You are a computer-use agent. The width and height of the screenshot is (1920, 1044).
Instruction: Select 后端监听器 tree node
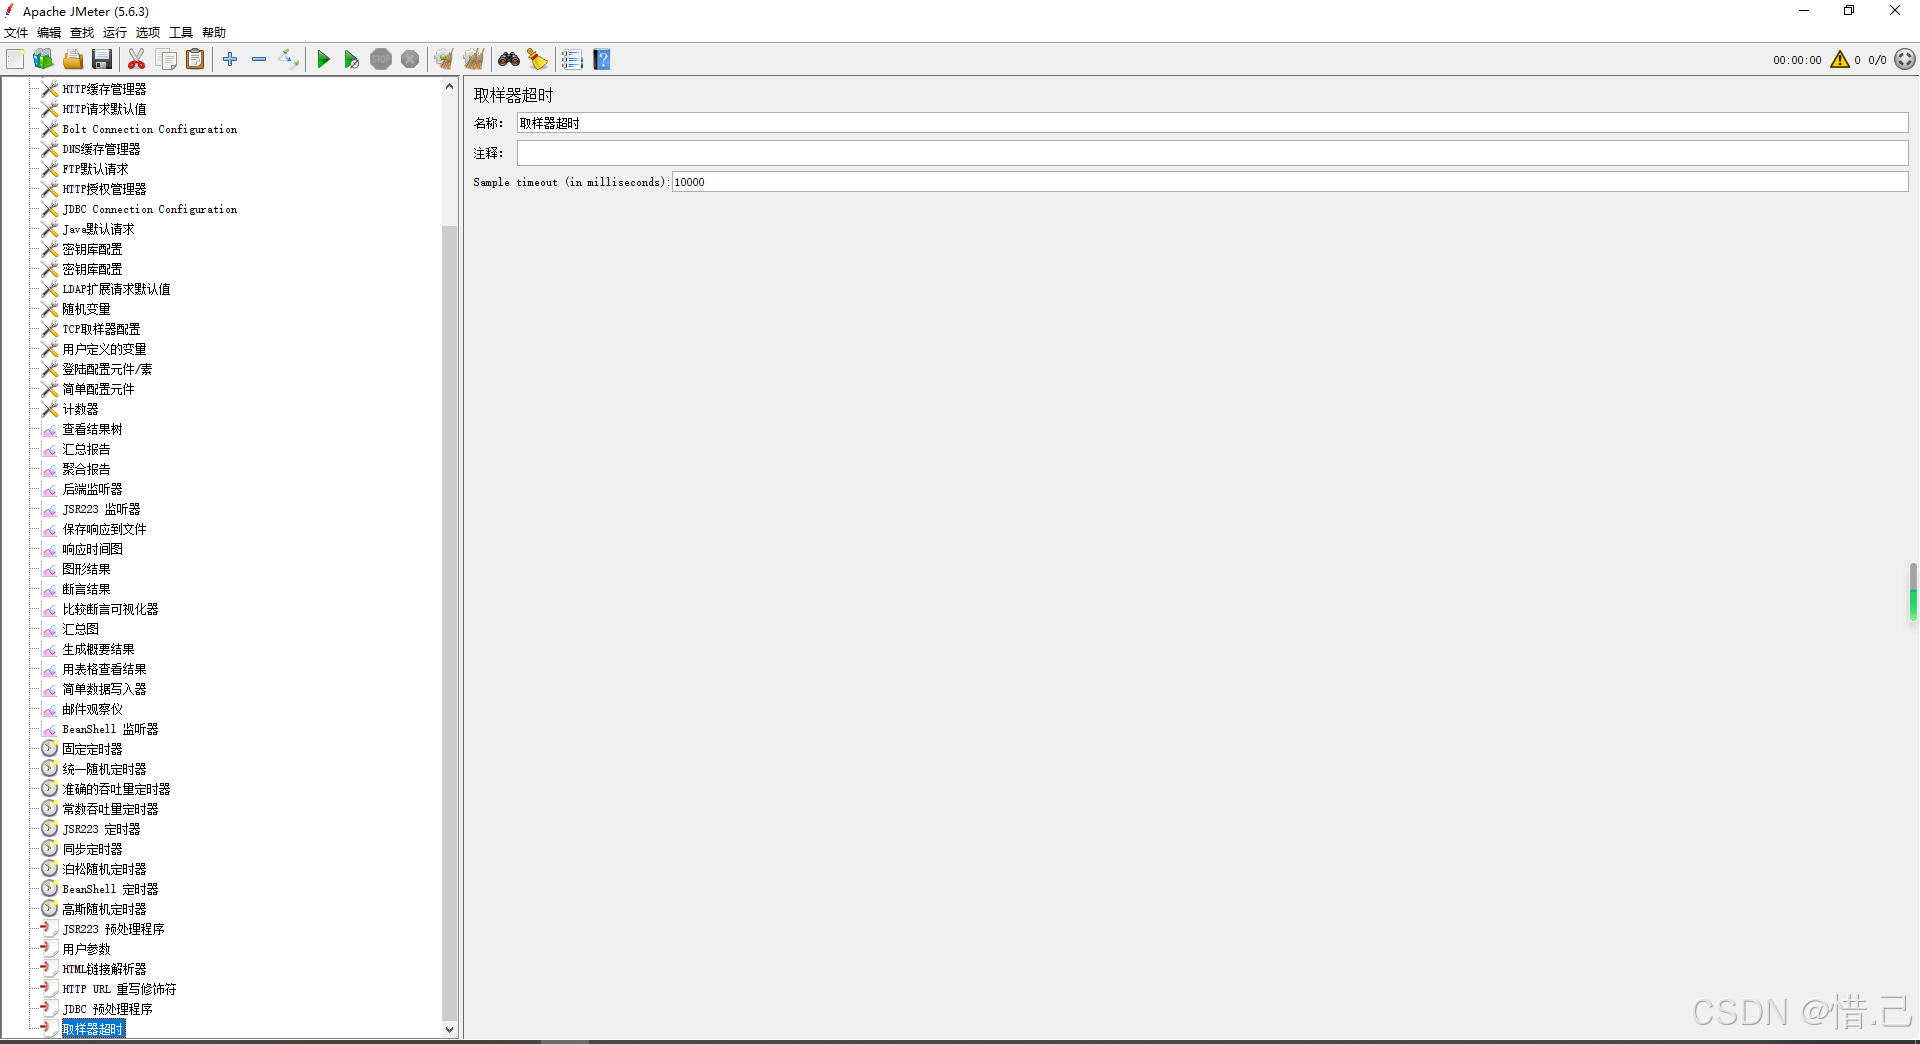coord(92,489)
